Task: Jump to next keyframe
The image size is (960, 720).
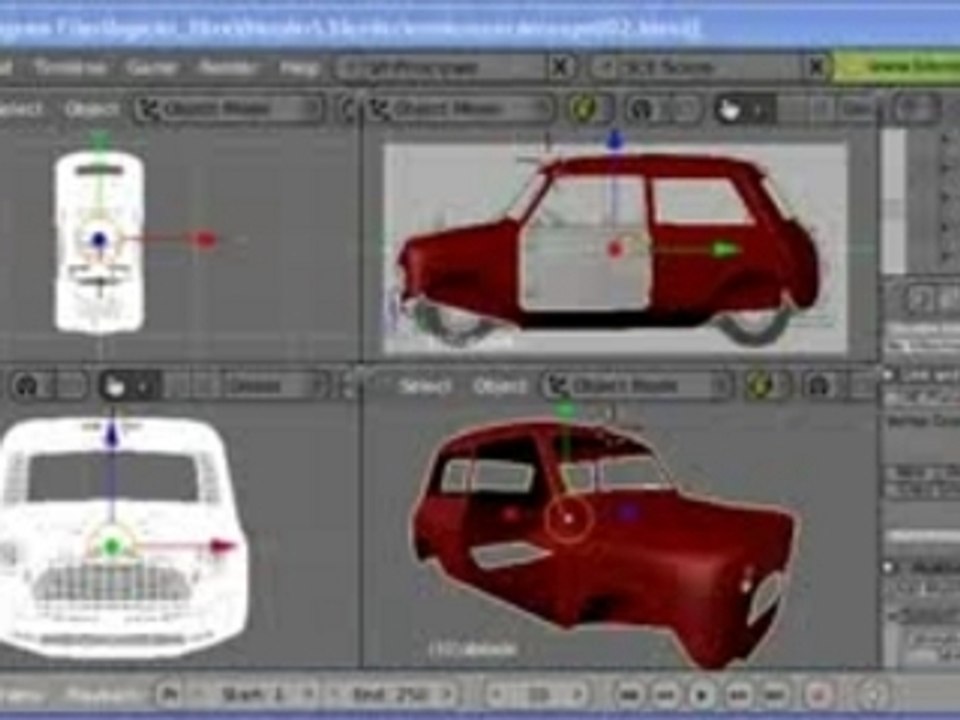Action: [739, 695]
